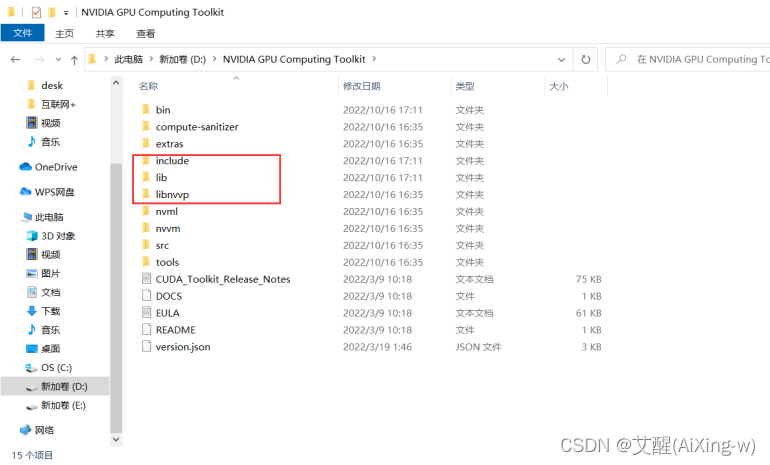Screen dimensions: 770x465
Task: Navigate back with the left arrow
Action: click(x=16, y=59)
